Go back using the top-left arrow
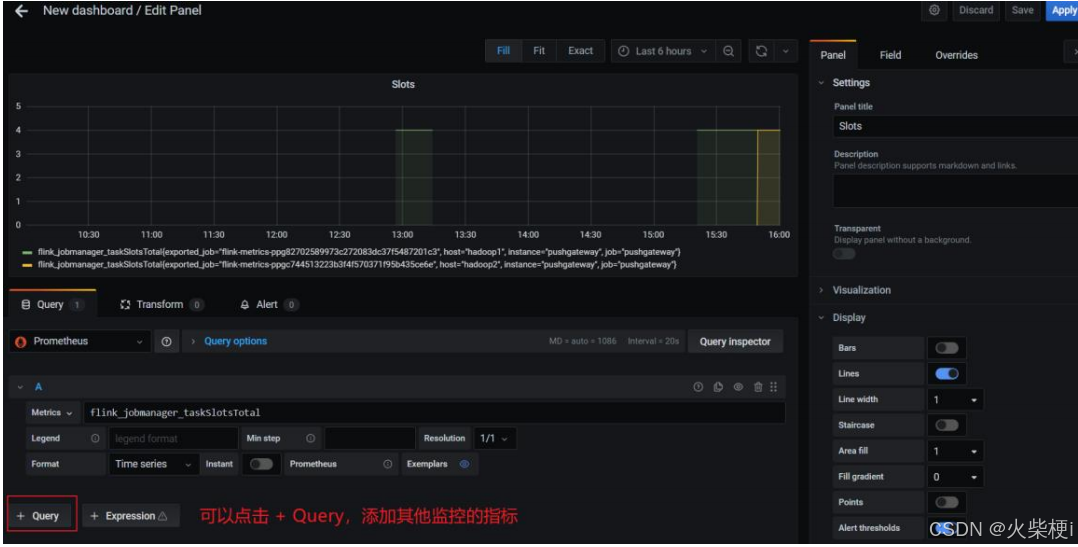The image size is (1078, 547). tap(21, 11)
